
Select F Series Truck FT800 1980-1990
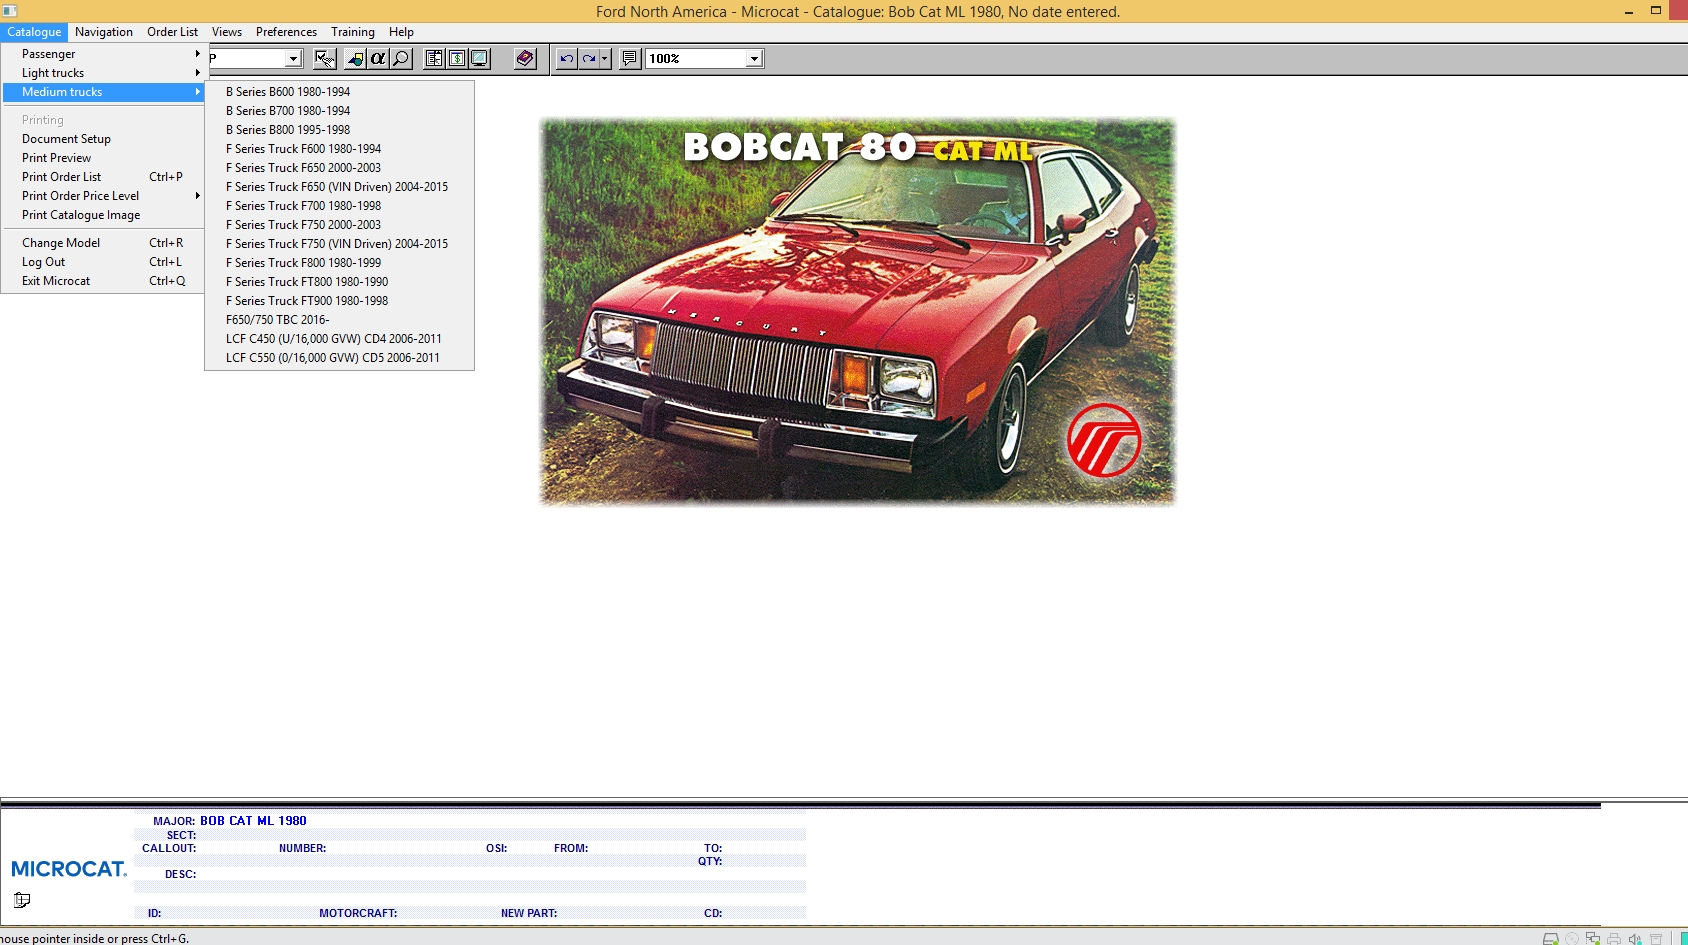click(339, 282)
